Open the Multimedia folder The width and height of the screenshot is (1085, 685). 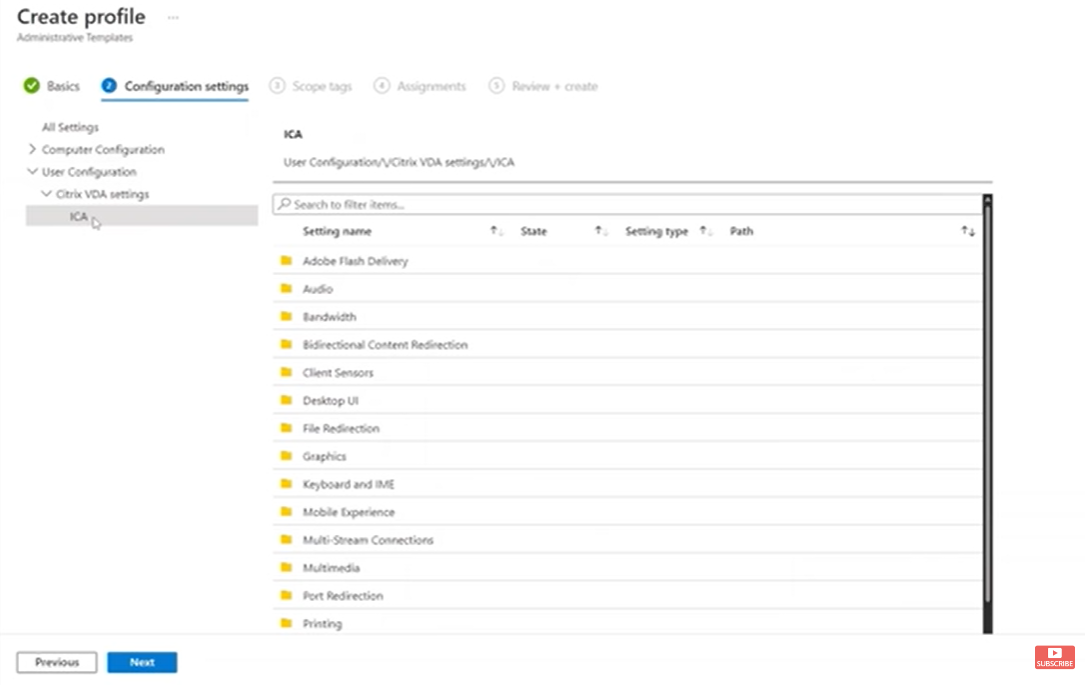tap(329, 567)
